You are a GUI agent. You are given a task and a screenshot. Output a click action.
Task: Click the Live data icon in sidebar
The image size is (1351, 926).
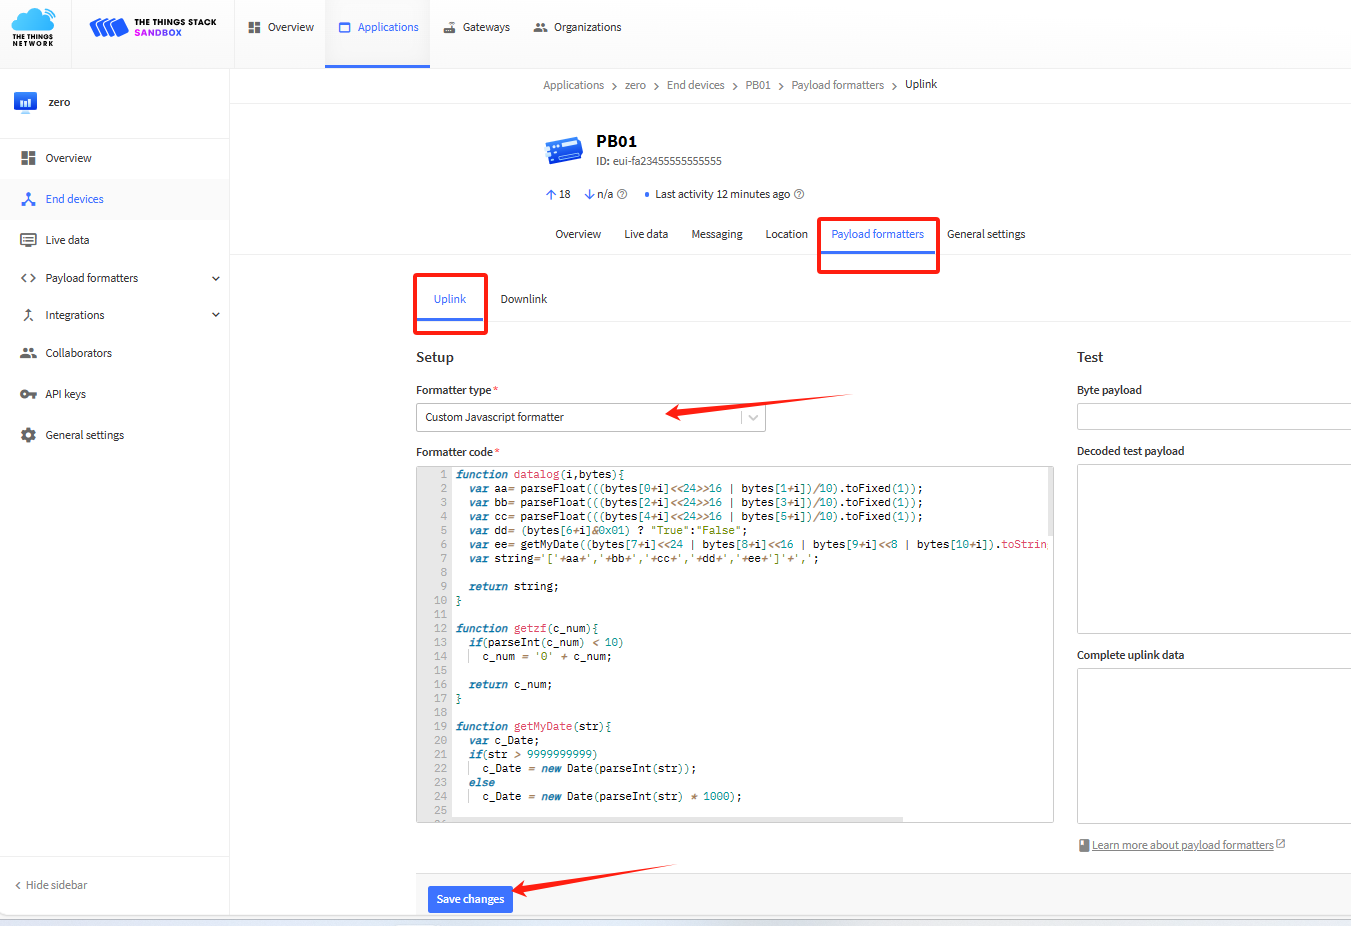28,240
